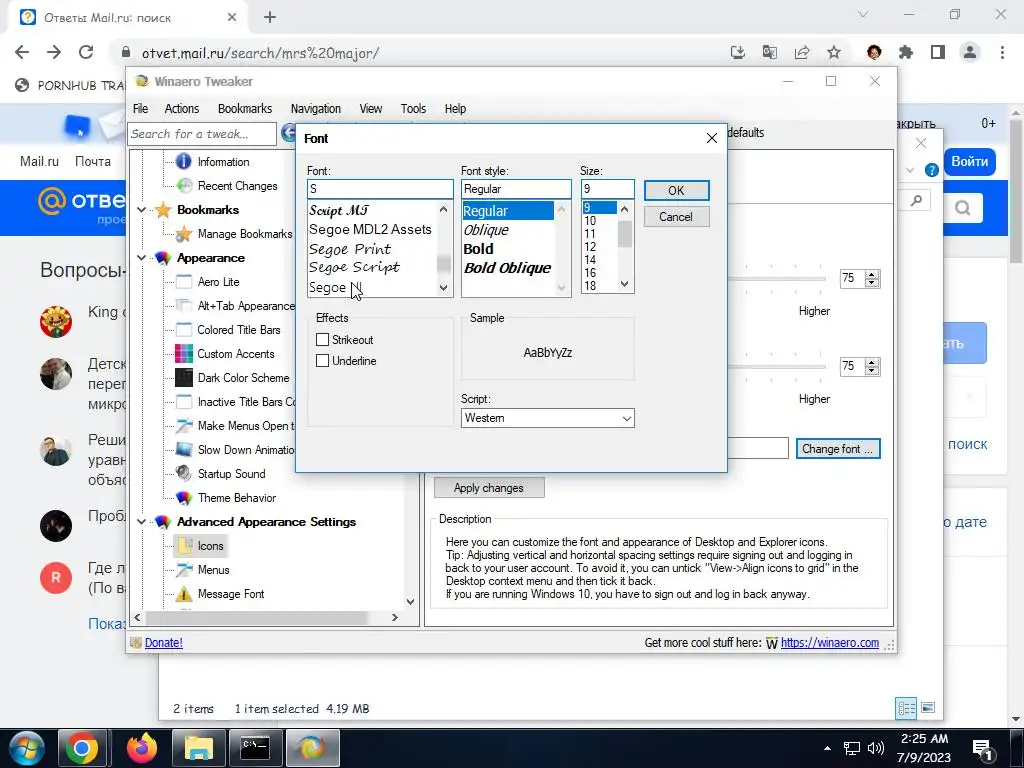Image resolution: width=1024 pixels, height=768 pixels.
Task: Open the Actions menu
Action: (182, 108)
